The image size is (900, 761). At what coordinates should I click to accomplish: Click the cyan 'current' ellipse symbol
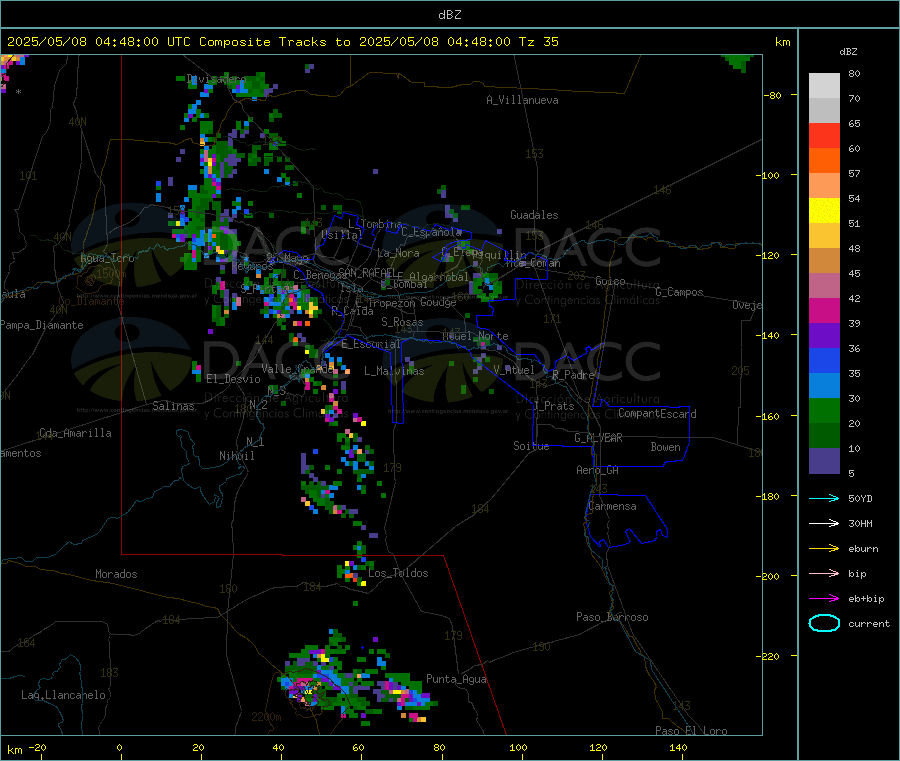pos(824,623)
